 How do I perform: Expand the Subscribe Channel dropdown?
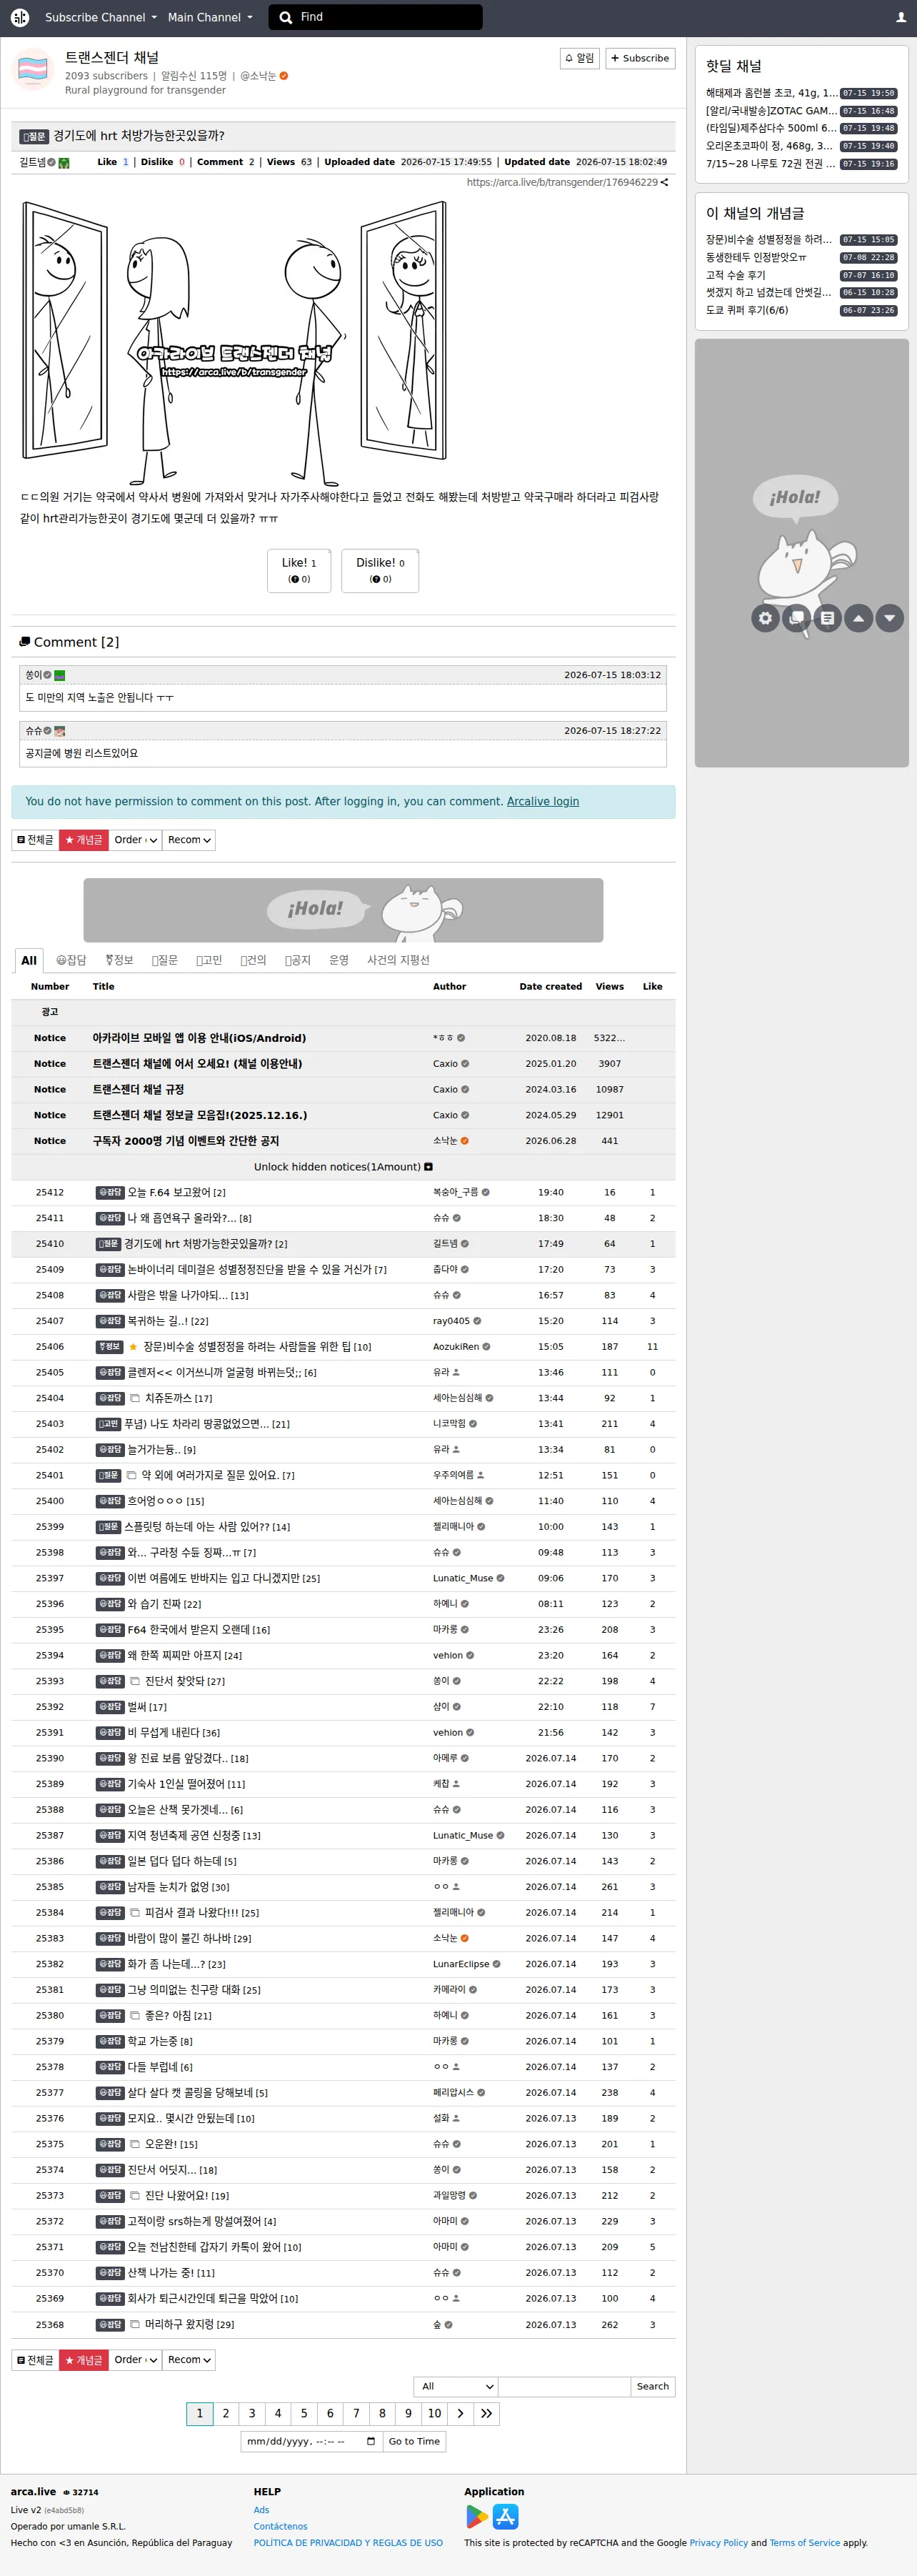100,17
